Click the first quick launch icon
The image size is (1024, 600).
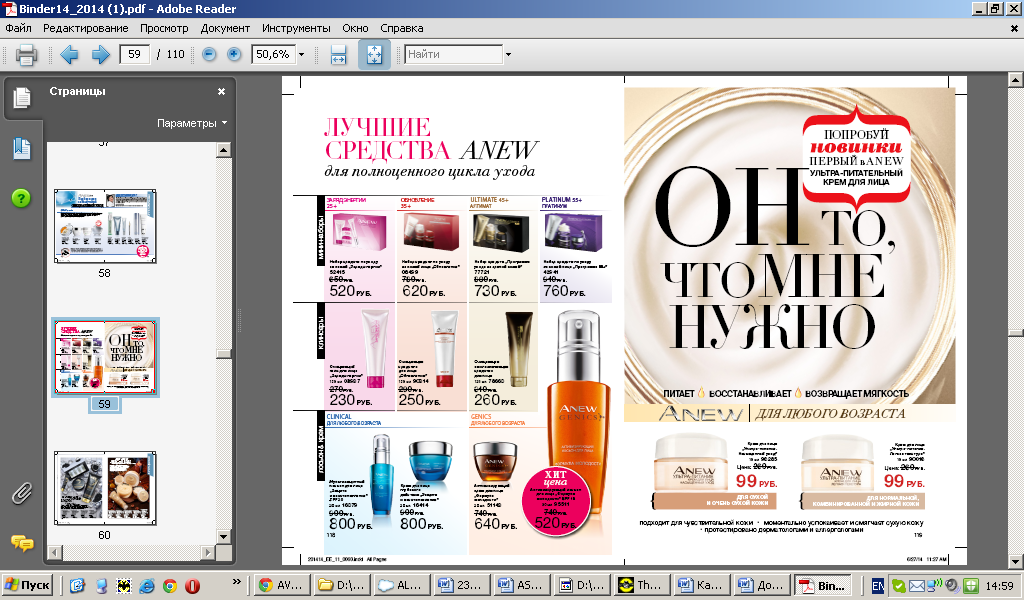(x=77, y=586)
